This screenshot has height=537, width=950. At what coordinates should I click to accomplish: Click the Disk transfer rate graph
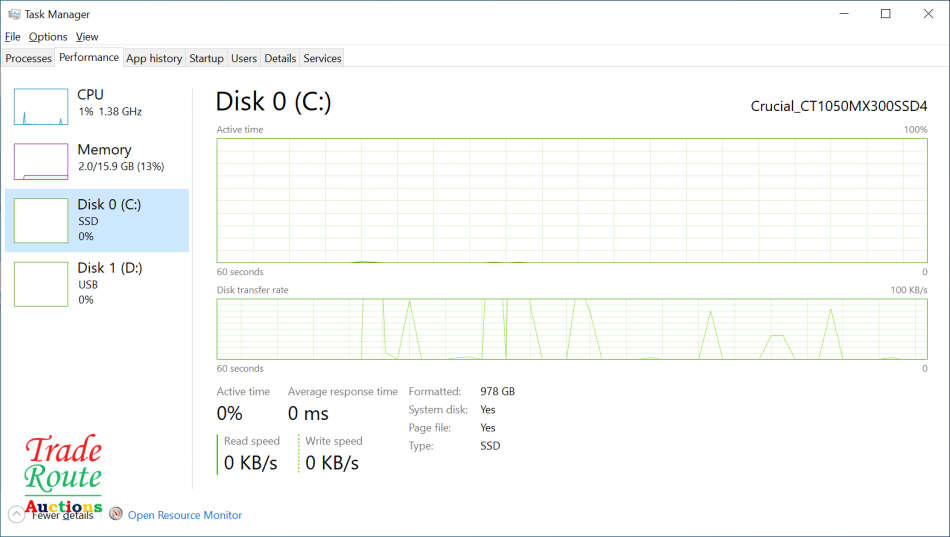tap(572, 328)
